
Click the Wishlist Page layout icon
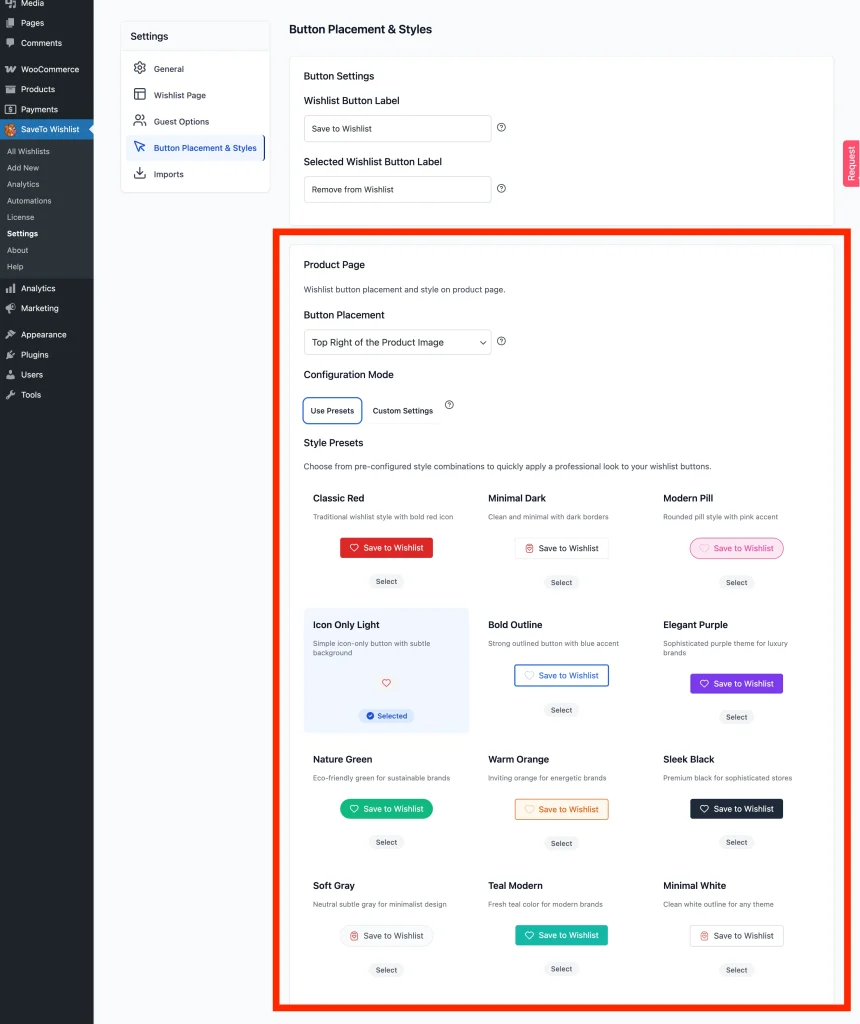coord(140,94)
